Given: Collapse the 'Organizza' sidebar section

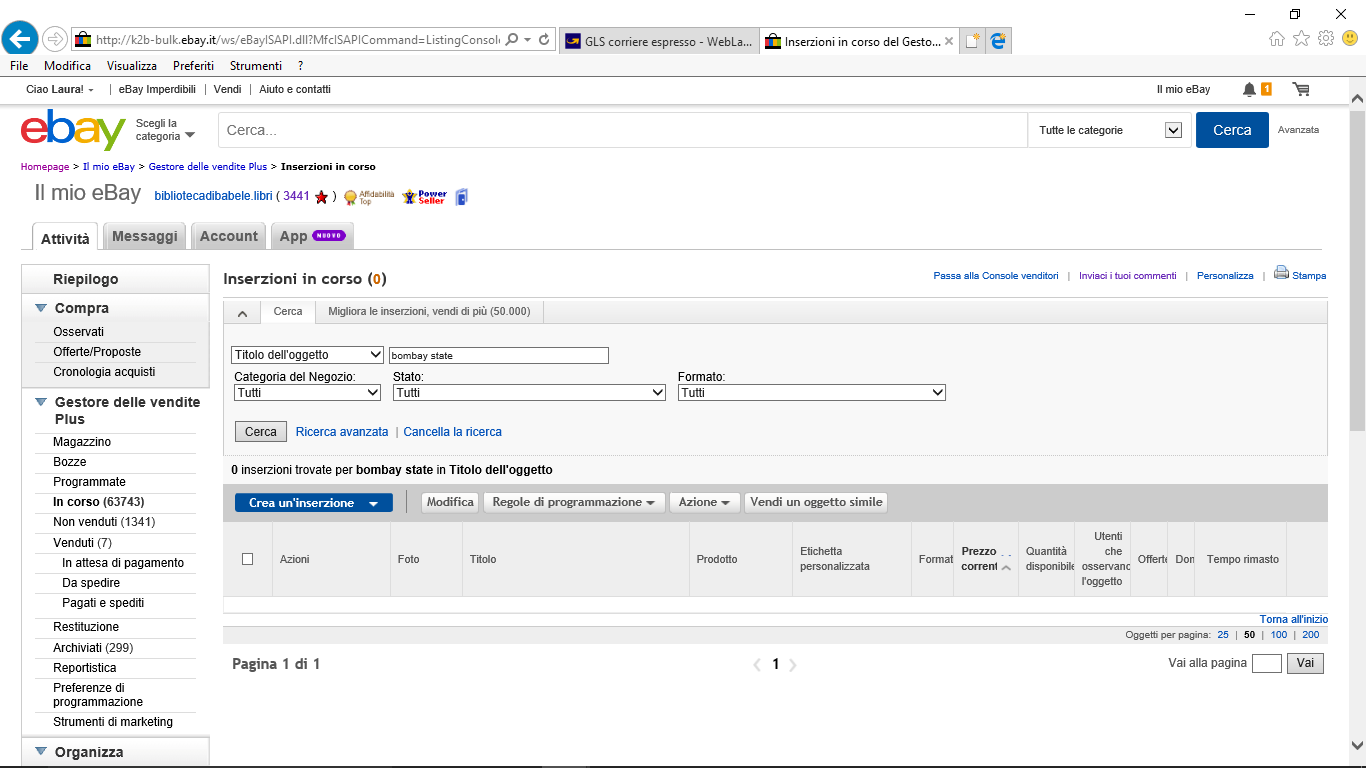Looking at the screenshot, I should (x=41, y=752).
